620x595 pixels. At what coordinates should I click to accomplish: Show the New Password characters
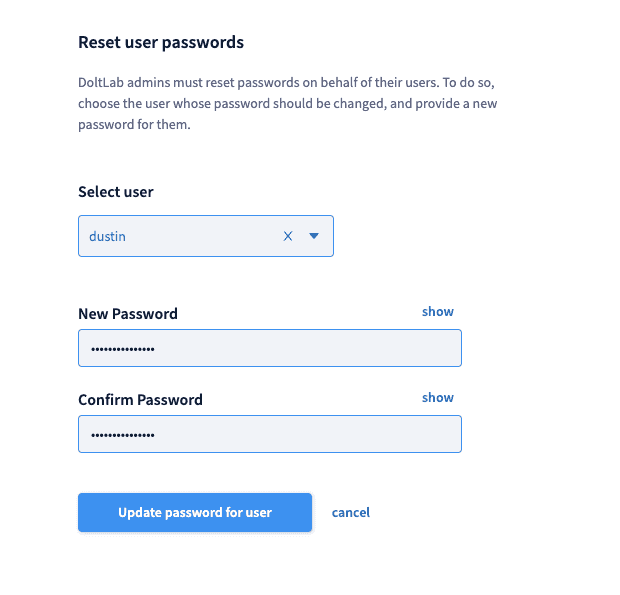coord(438,312)
